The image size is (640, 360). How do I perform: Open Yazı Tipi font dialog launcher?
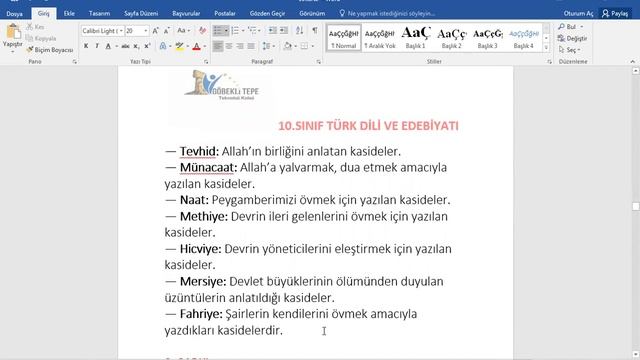pyautogui.click(x=206, y=62)
